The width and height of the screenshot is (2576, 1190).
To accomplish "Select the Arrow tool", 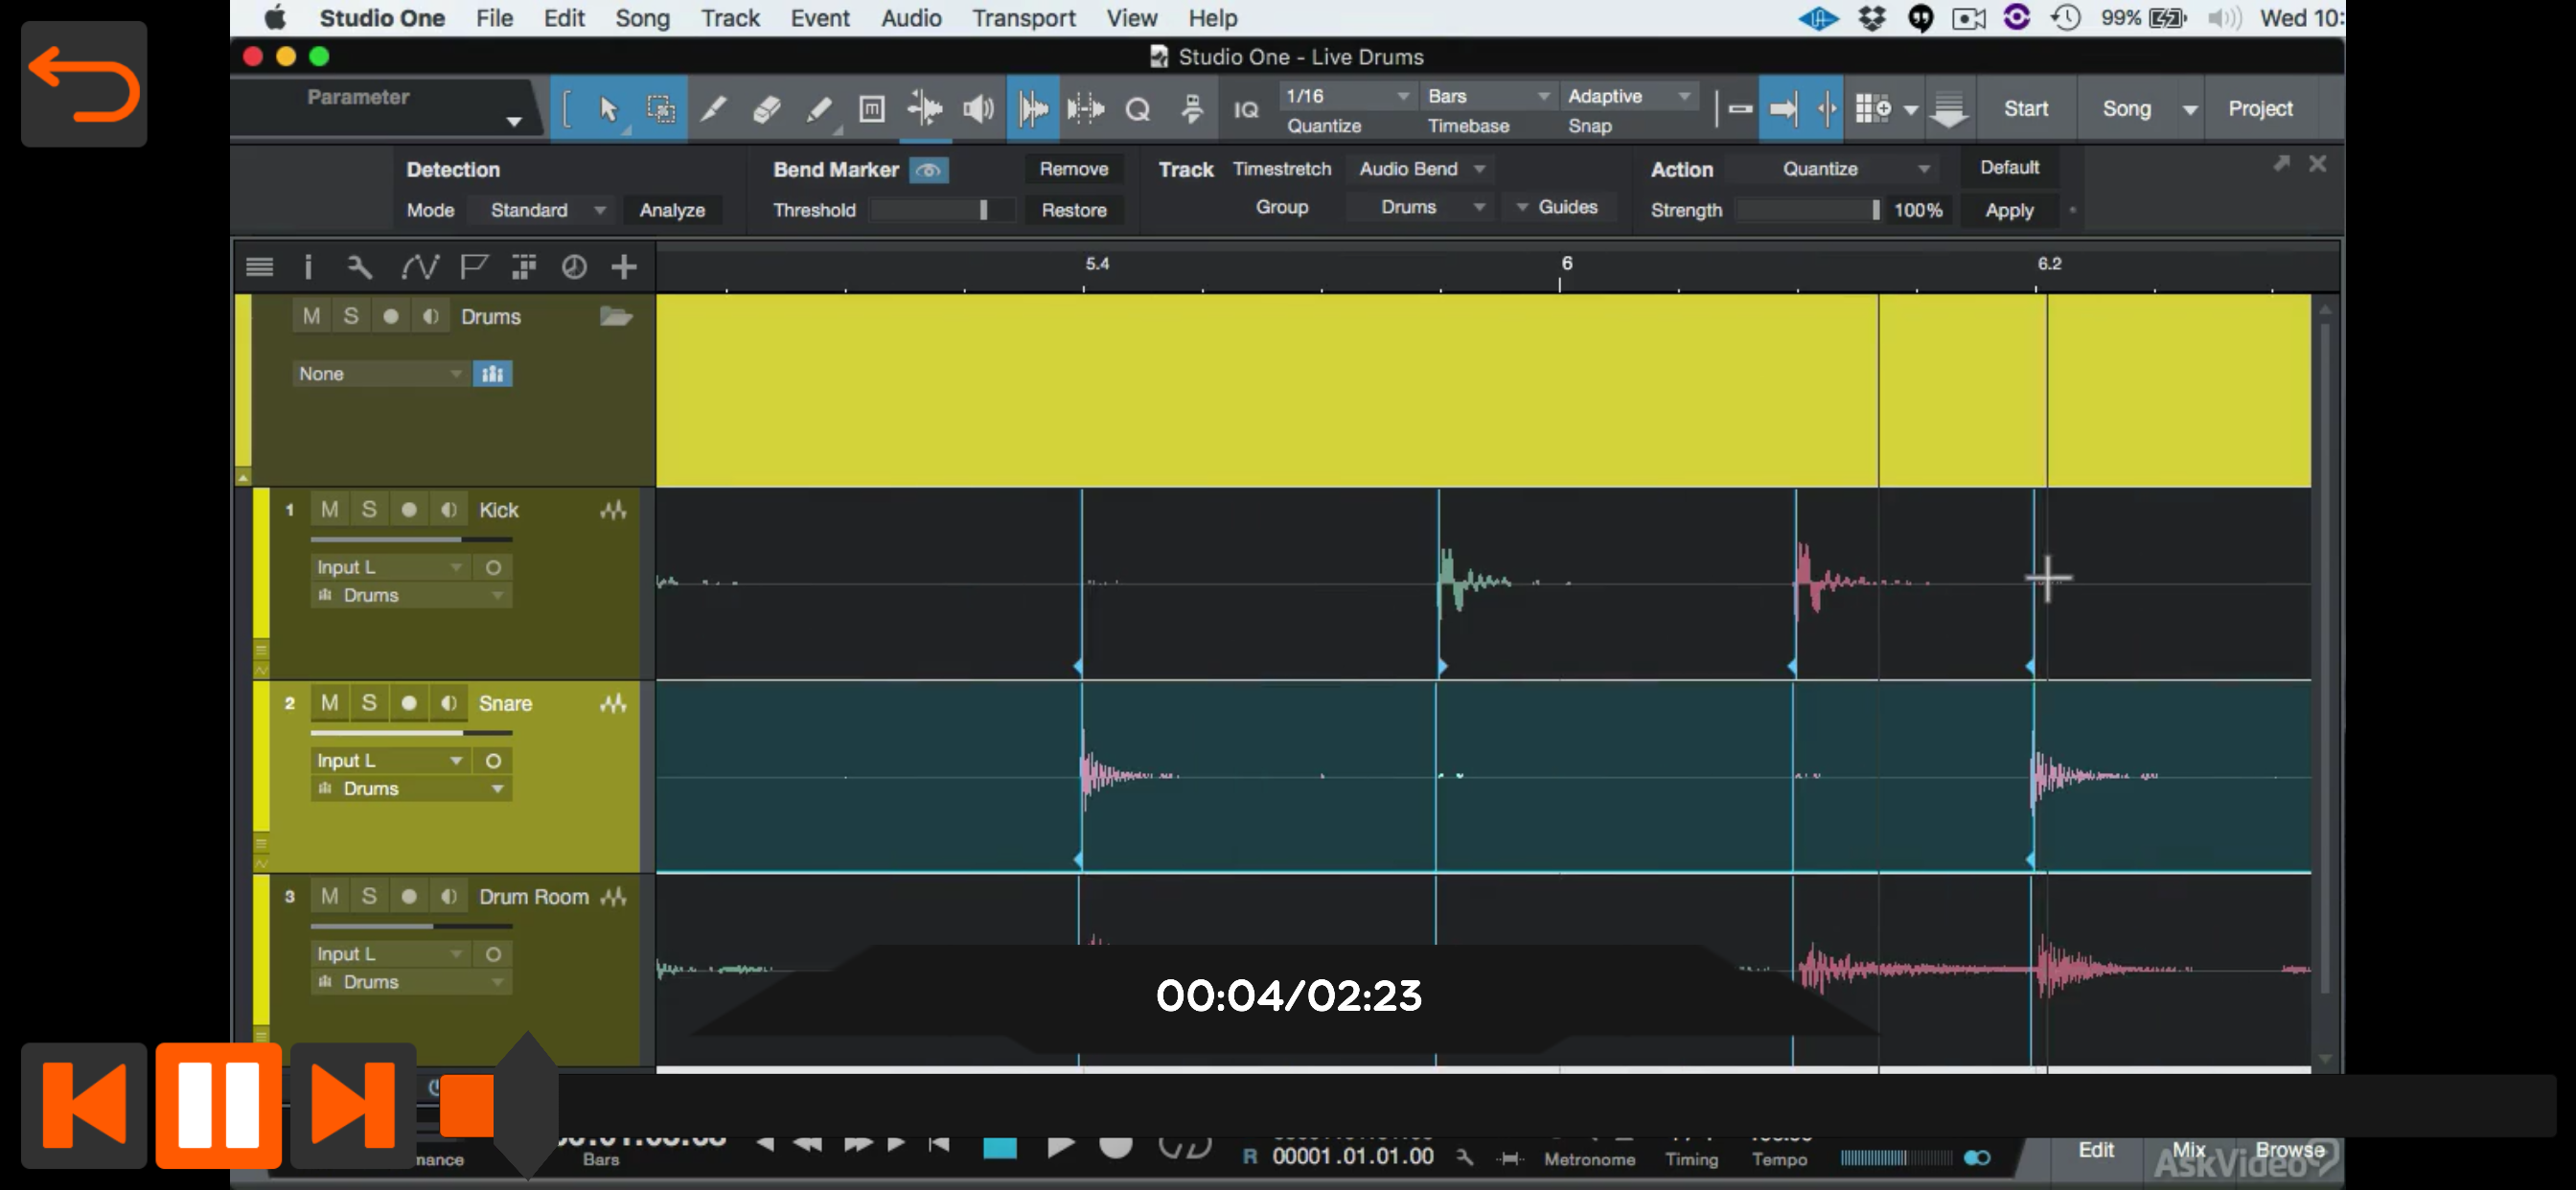I will (607, 109).
